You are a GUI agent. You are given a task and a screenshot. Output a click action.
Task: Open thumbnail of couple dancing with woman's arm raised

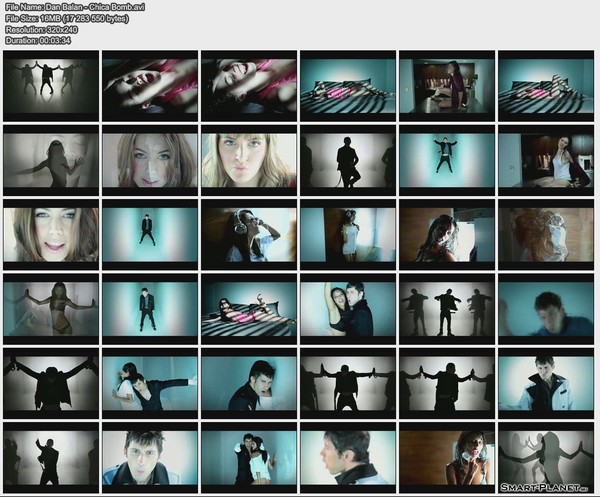click(x=348, y=309)
